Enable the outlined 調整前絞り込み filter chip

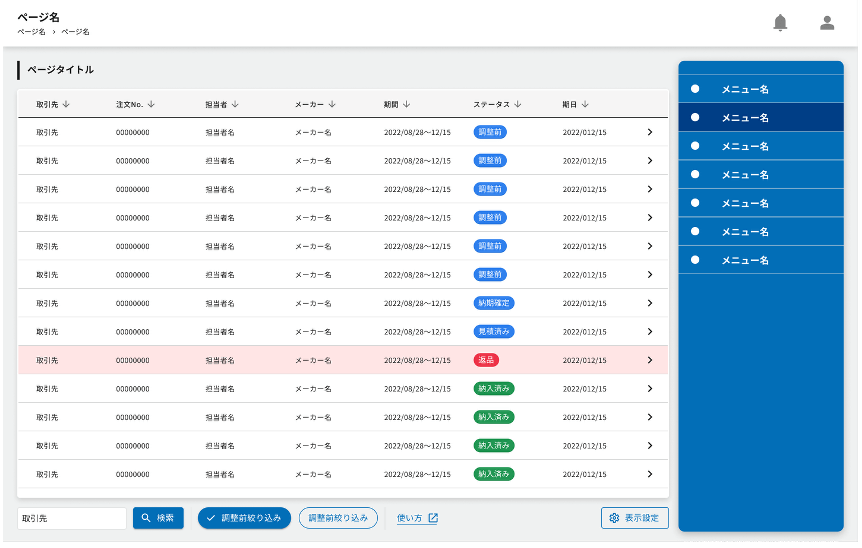338,518
